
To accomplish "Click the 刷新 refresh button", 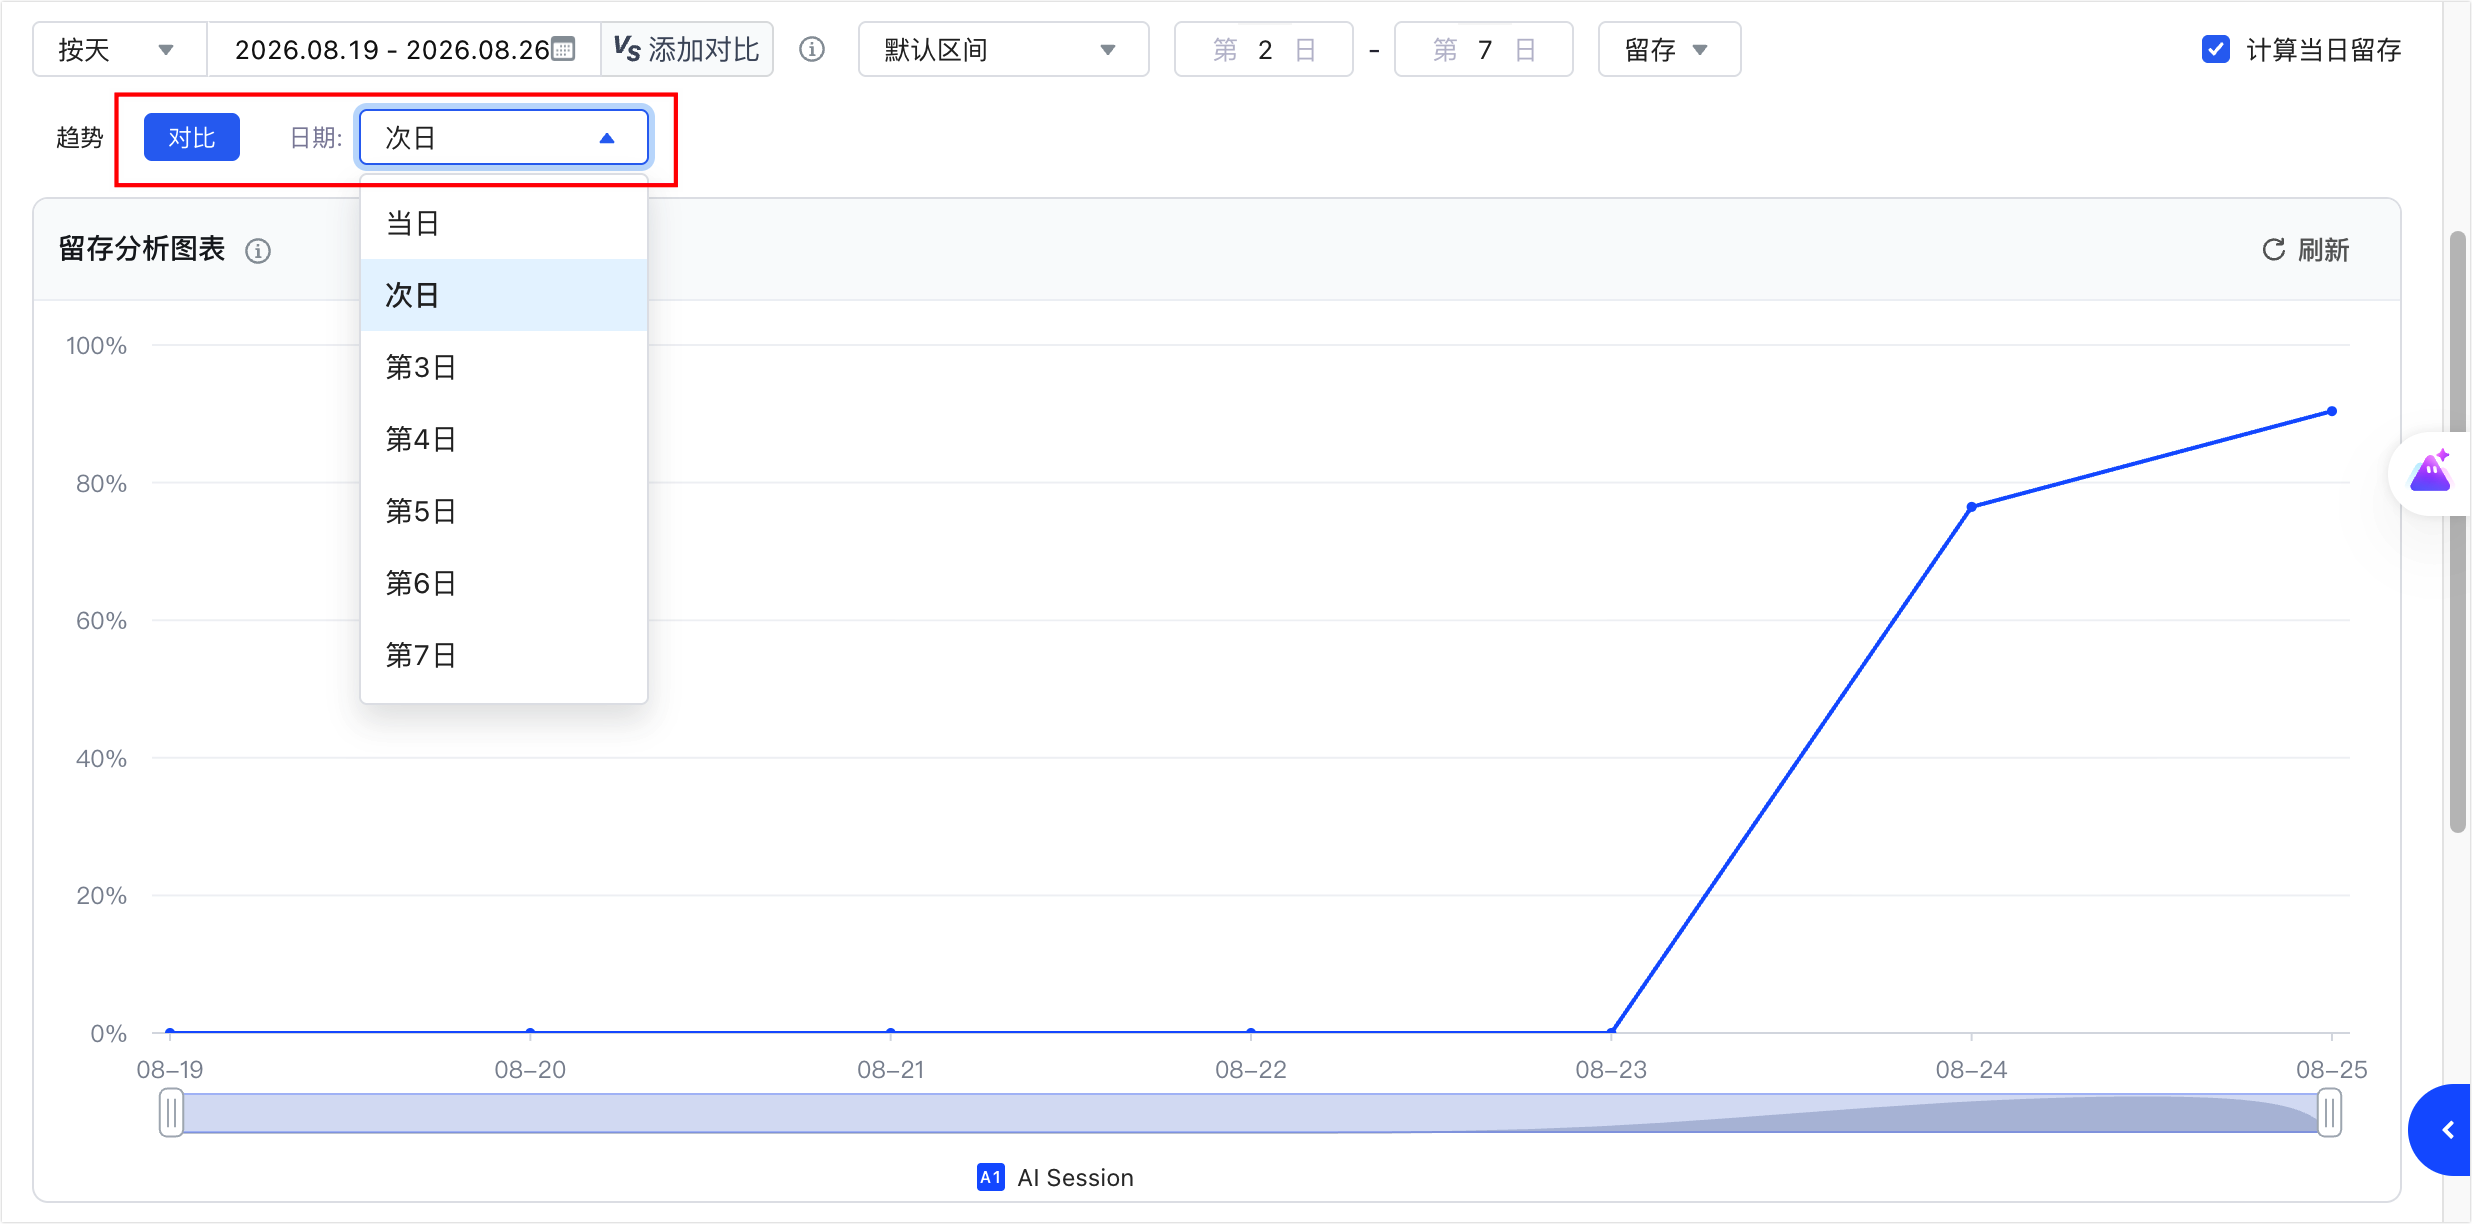I will click(x=2305, y=249).
